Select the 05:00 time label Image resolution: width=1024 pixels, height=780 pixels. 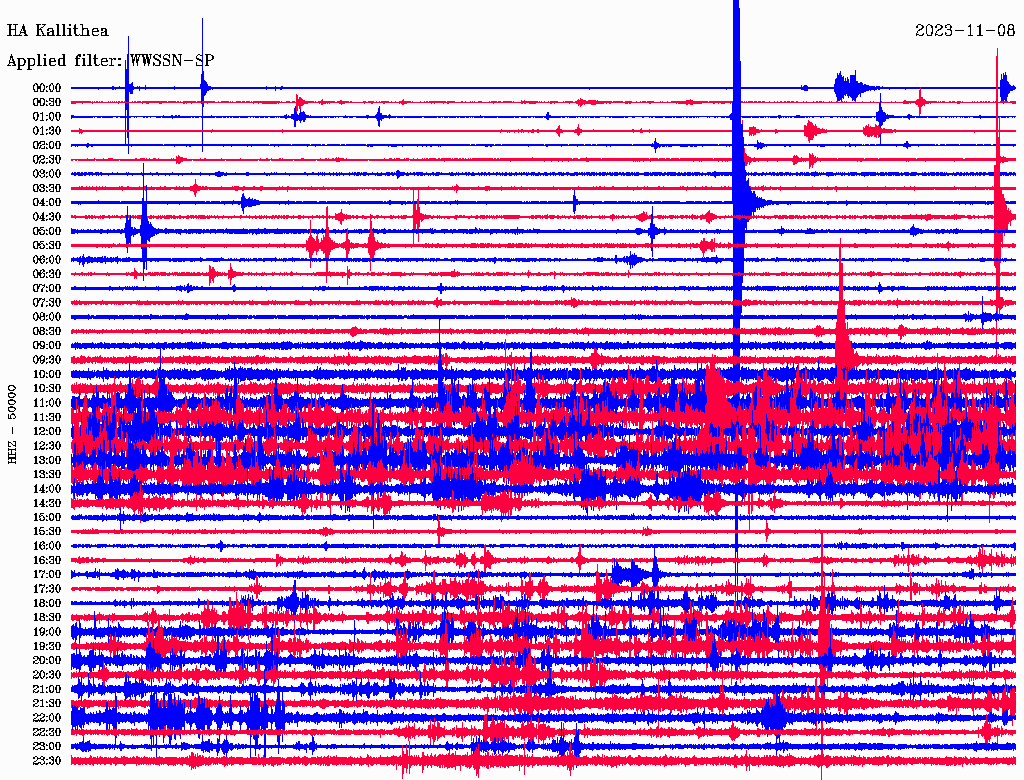tap(47, 231)
